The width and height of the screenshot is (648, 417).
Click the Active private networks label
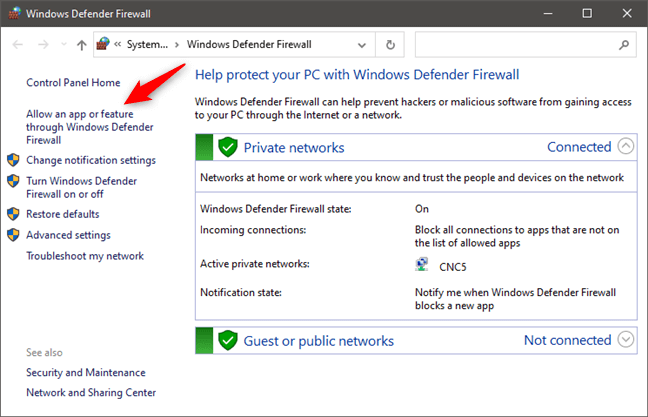(x=255, y=264)
